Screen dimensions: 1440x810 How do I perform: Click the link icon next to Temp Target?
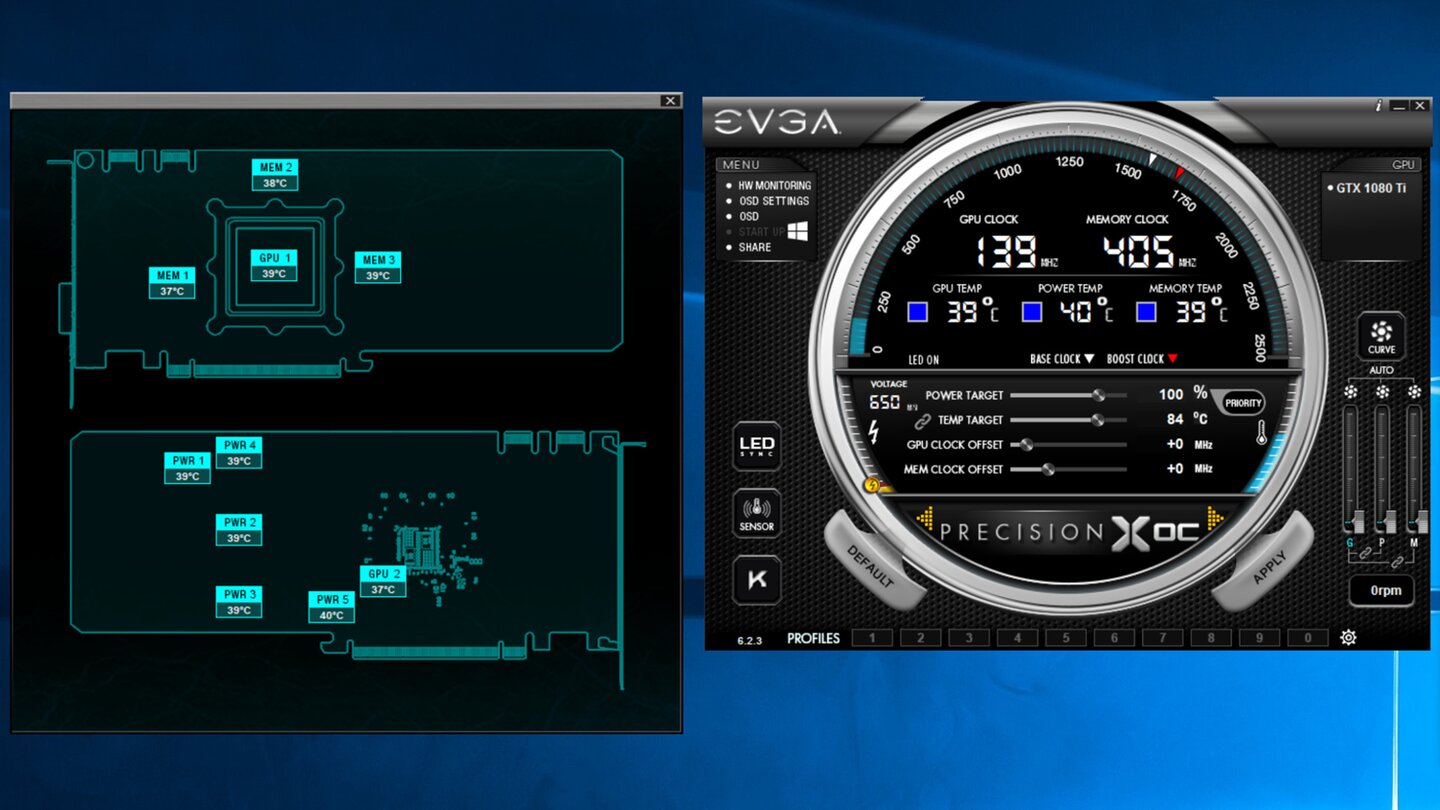923,421
